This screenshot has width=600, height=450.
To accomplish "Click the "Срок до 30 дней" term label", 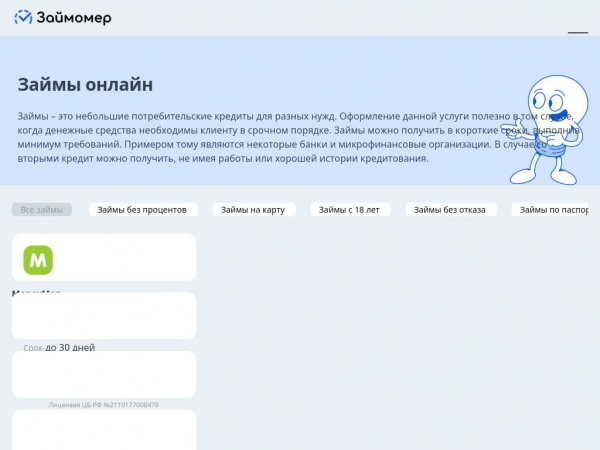I will [x=59, y=348].
